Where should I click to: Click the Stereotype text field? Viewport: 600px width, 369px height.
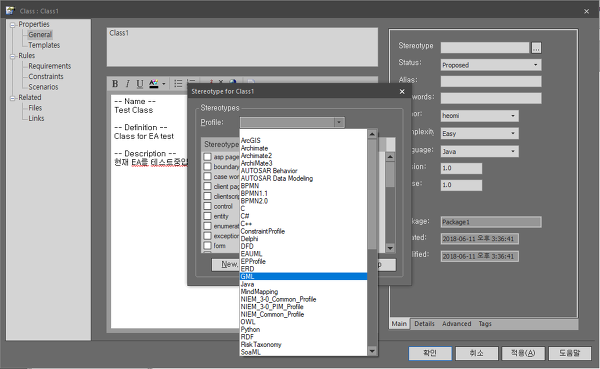point(485,48)
